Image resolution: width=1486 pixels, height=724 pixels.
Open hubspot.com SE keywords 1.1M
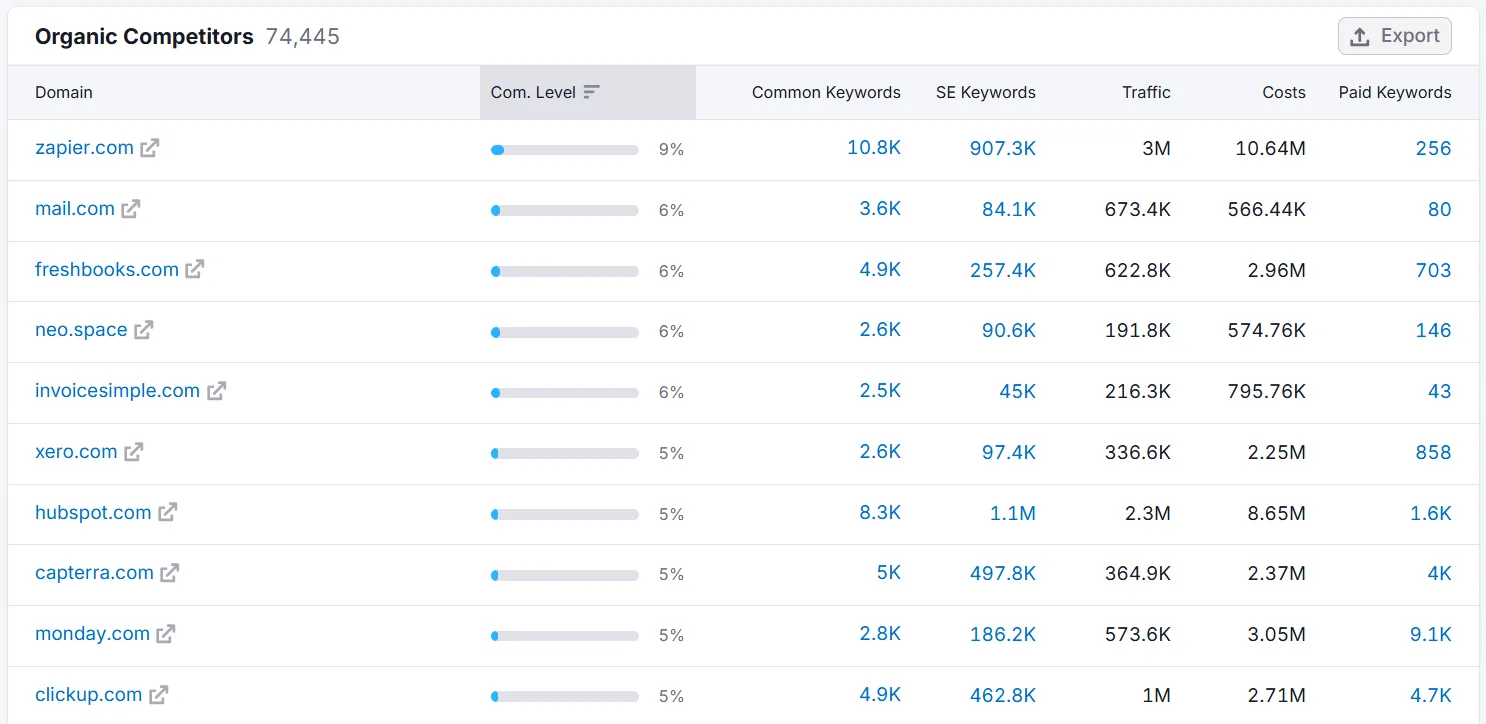(x=1012, y=513)
